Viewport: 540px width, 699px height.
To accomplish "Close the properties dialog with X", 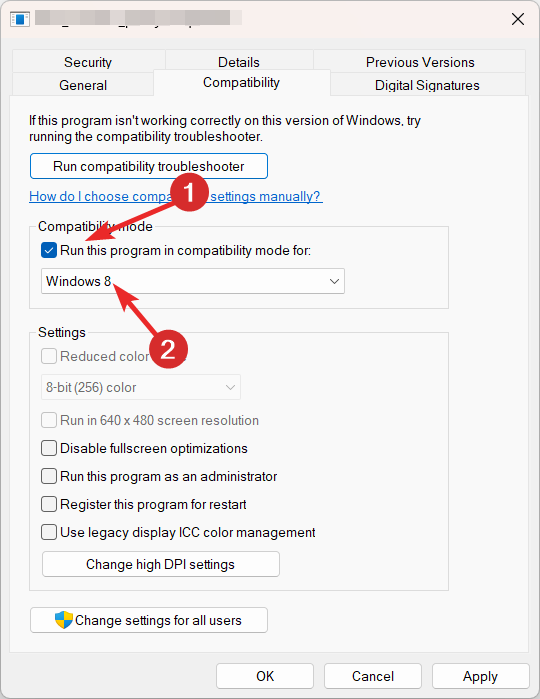I will (518, 19).
